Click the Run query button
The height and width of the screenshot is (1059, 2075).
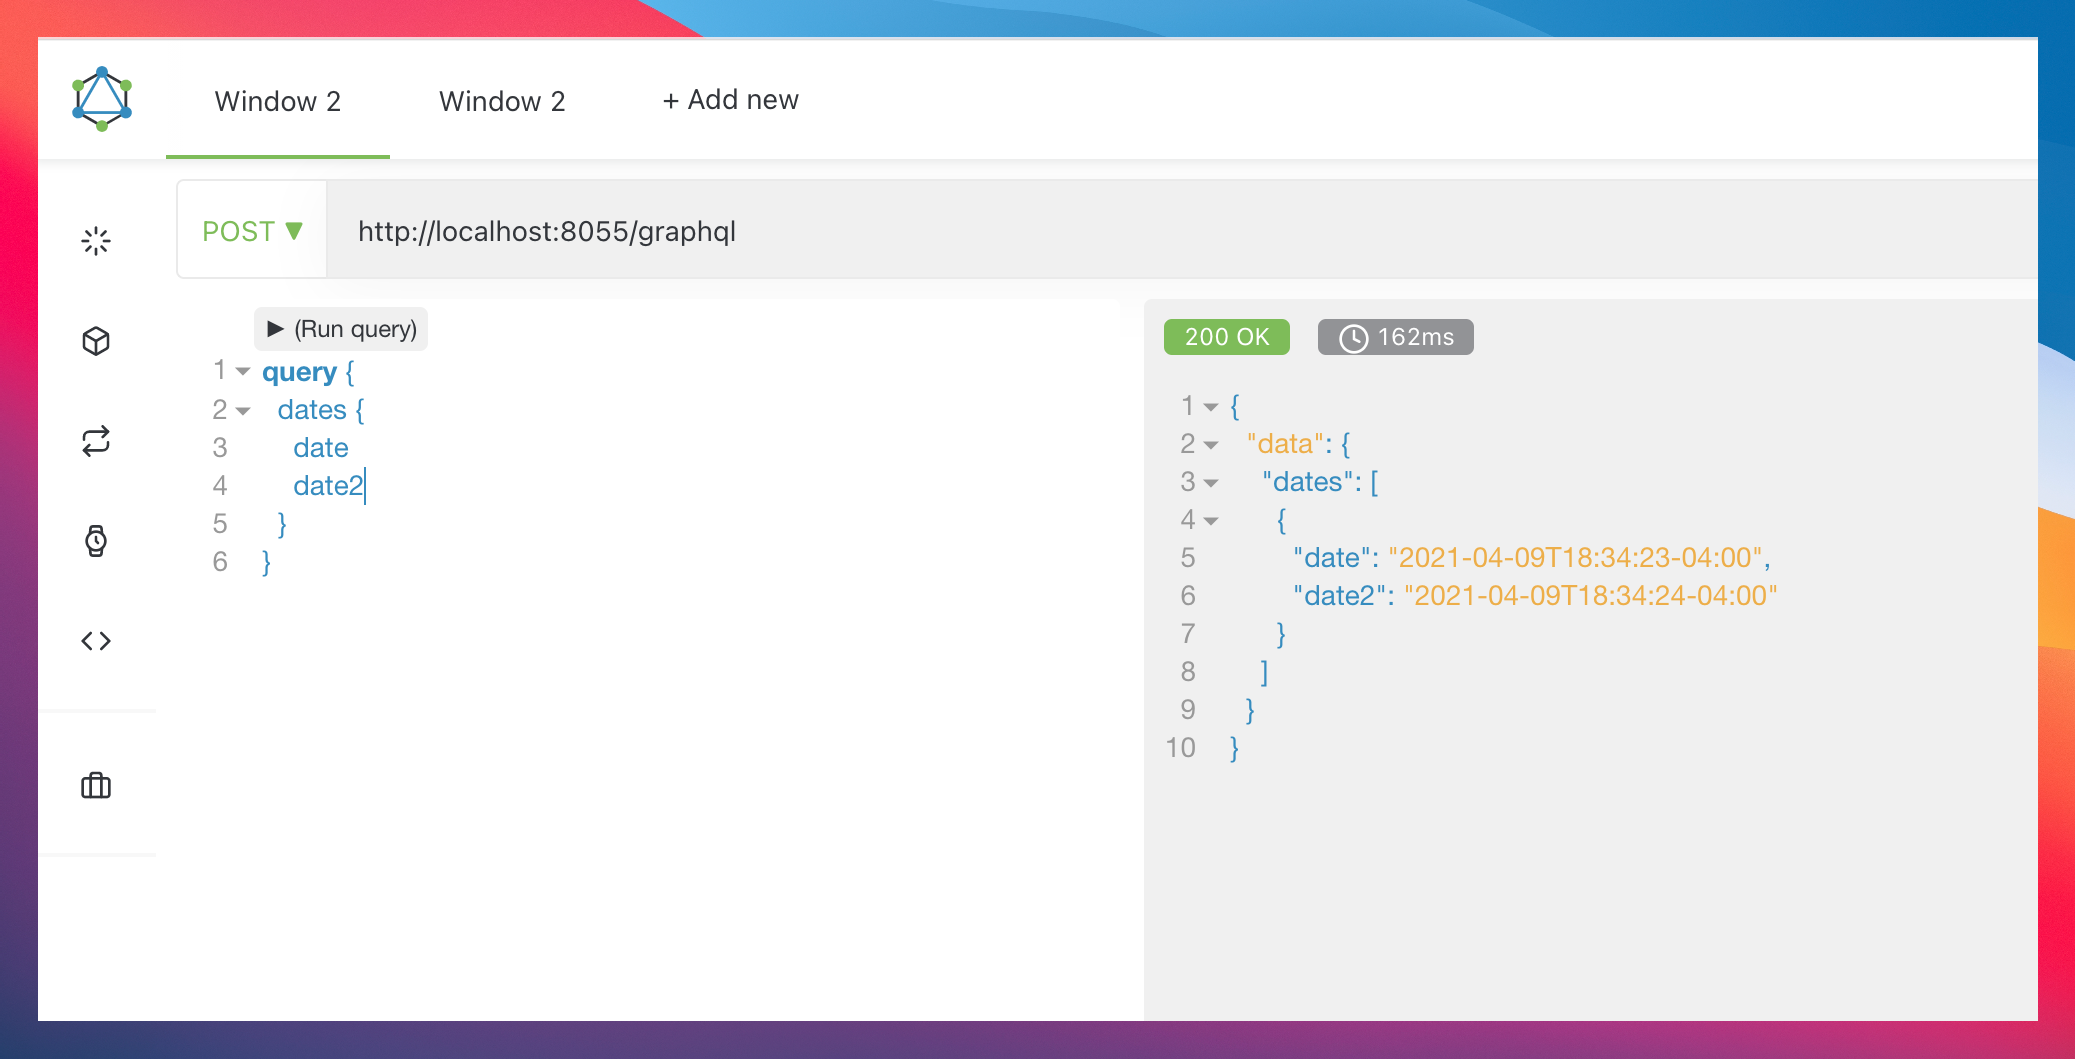pos(341,329)
